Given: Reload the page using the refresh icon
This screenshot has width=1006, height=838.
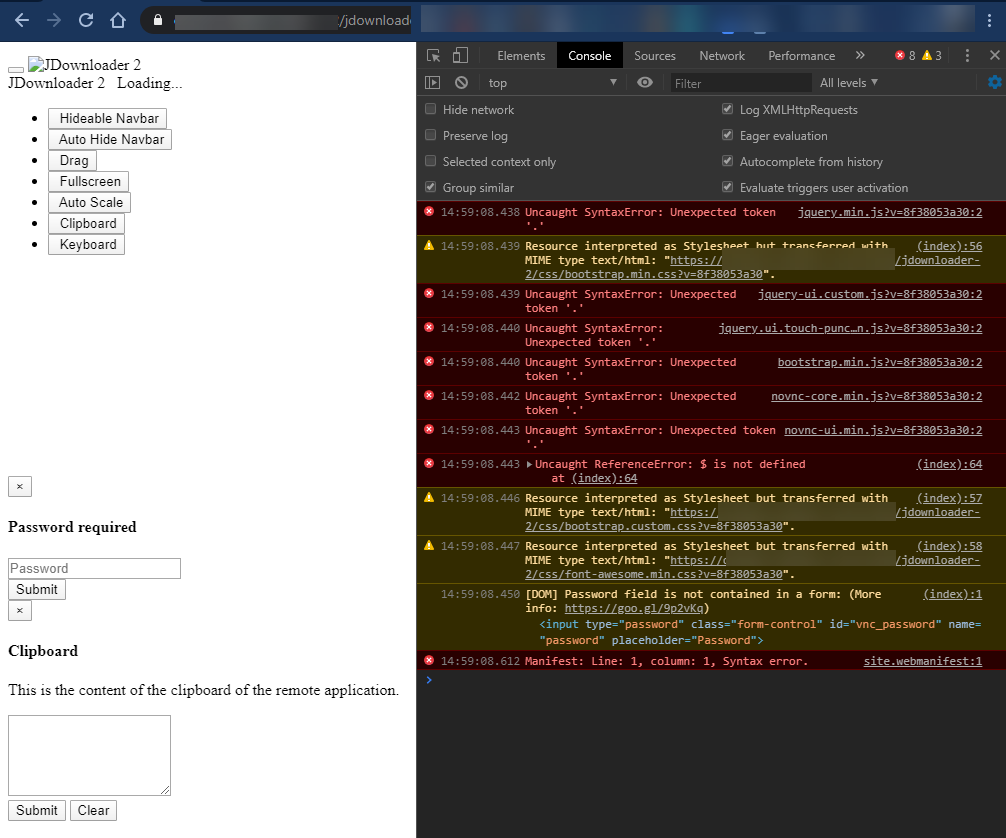Looking at the screenshot, I should [x=84, y=19].
